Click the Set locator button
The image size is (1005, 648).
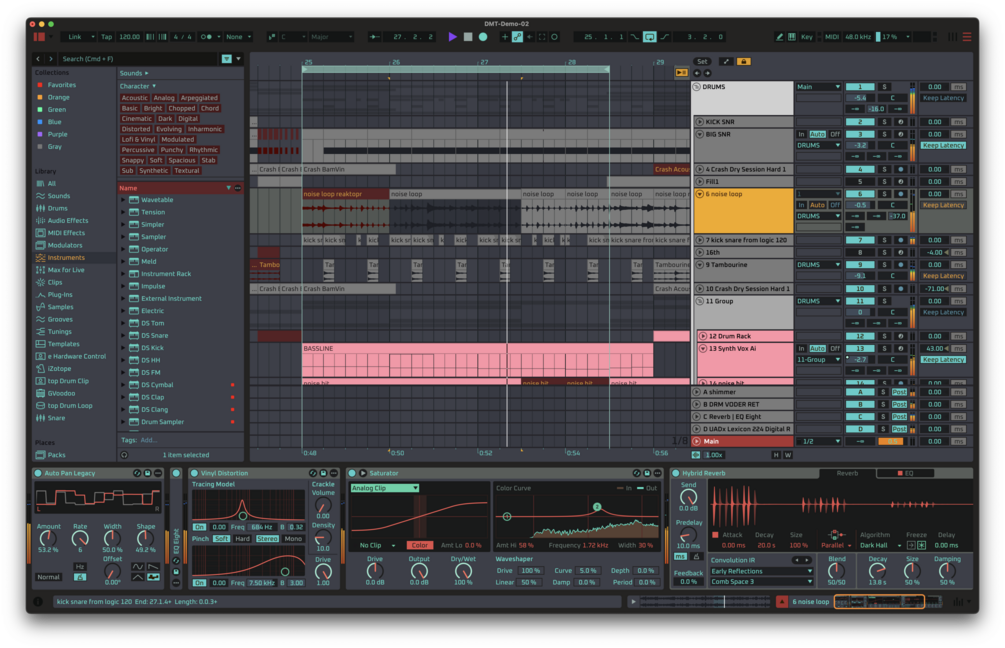[702, 62]
